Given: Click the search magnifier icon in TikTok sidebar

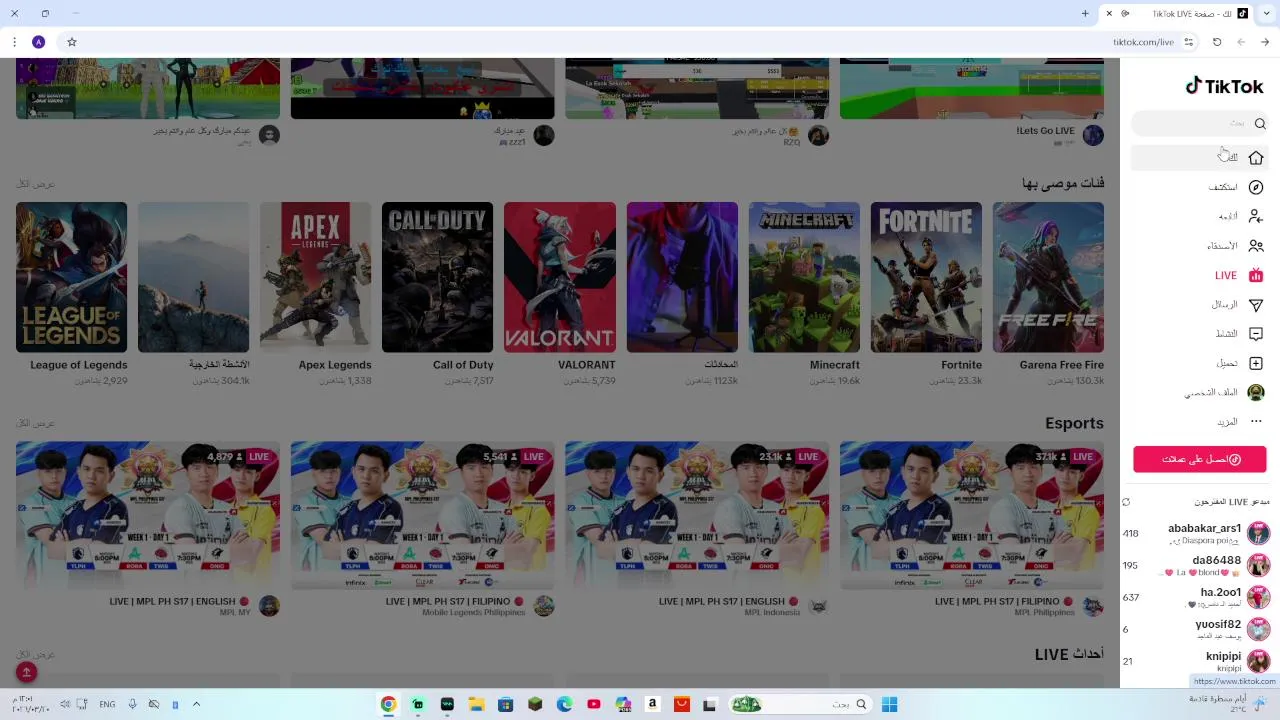Looking at the screenshot, I should click(1260, 124).
